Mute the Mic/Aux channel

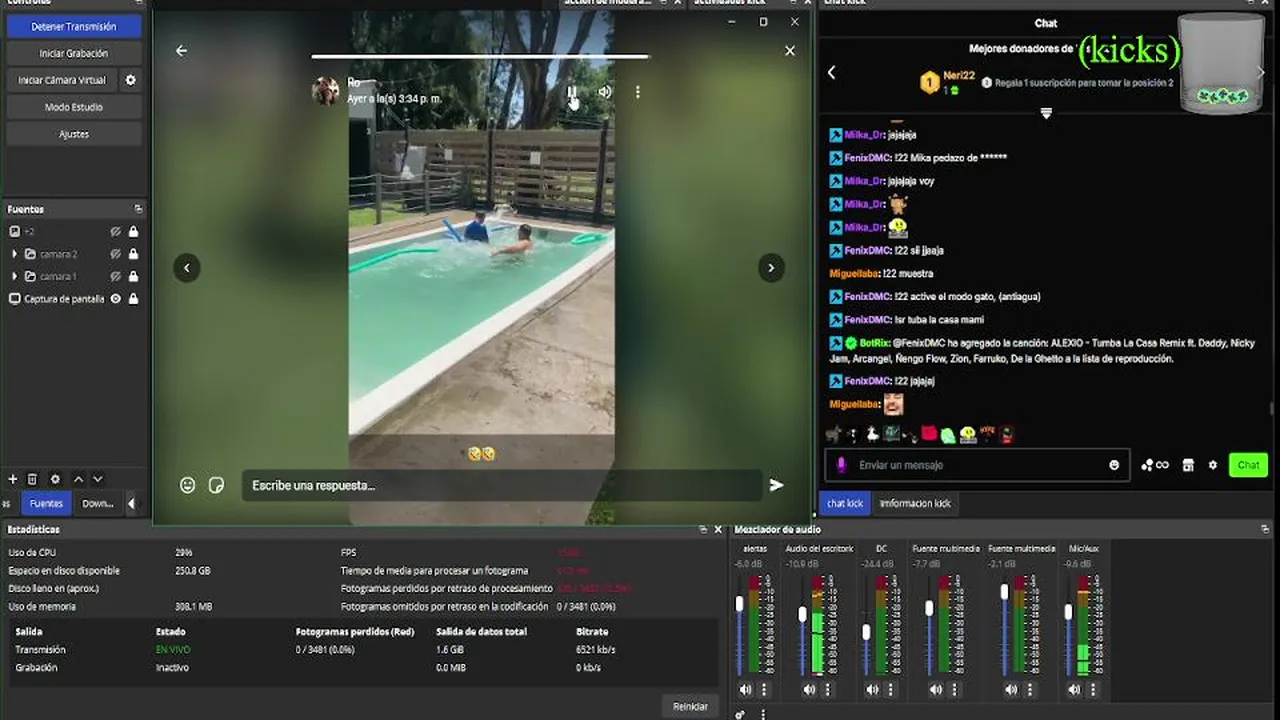tap(1074, 689)
